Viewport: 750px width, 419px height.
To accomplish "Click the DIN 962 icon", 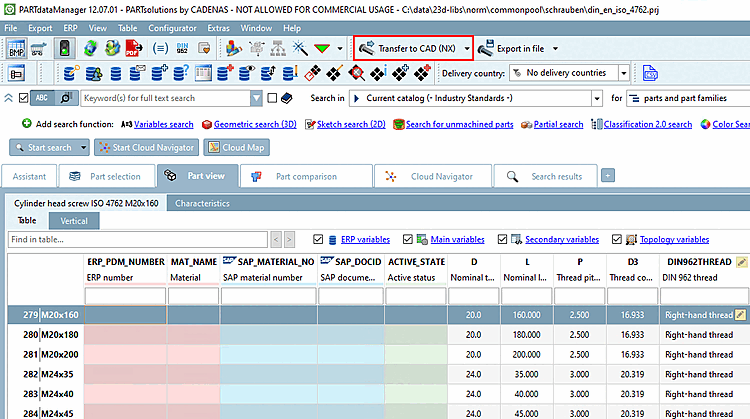I will tap(182, 48).
